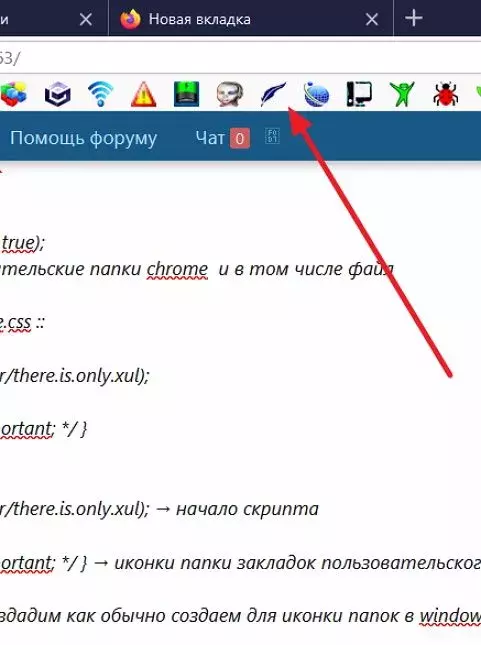This screenshot has height=645, width=481.
Task: Click the Firefox icon on Новая вкладка tab
Action: [x=130, y=19]
